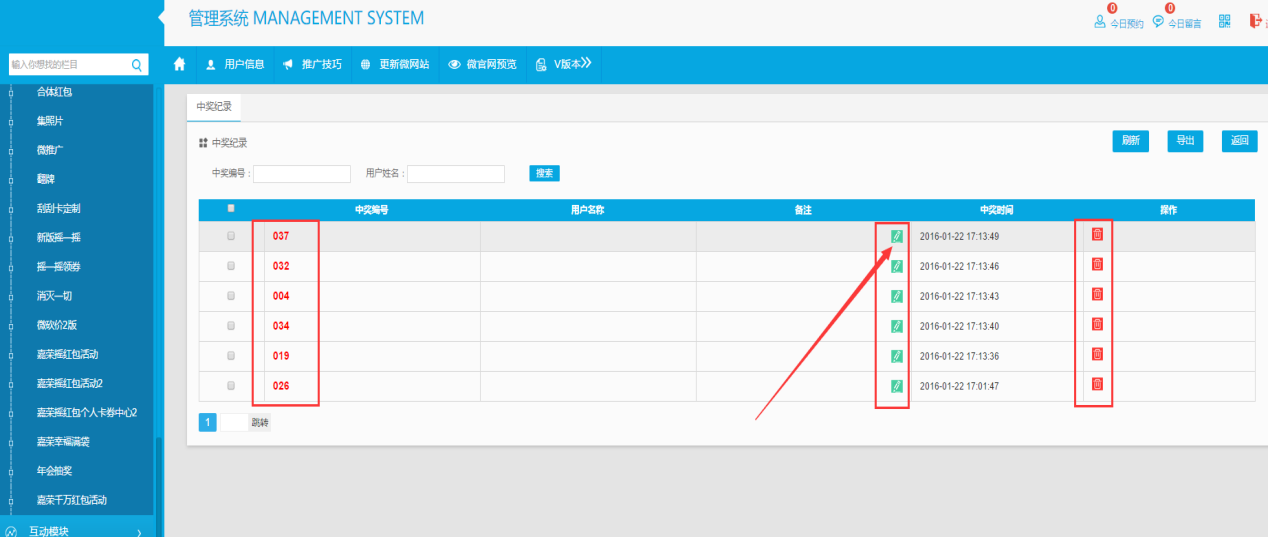Viewport: 1268px width, 537px height.
Task: Click the green edit pencil for record 037
Action: 897,236
